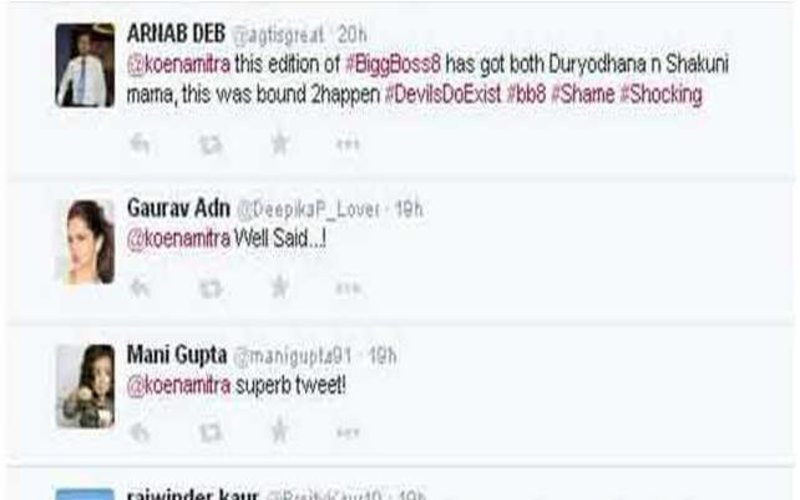View Gaurav Adn's avatar image

pos(85,241)
